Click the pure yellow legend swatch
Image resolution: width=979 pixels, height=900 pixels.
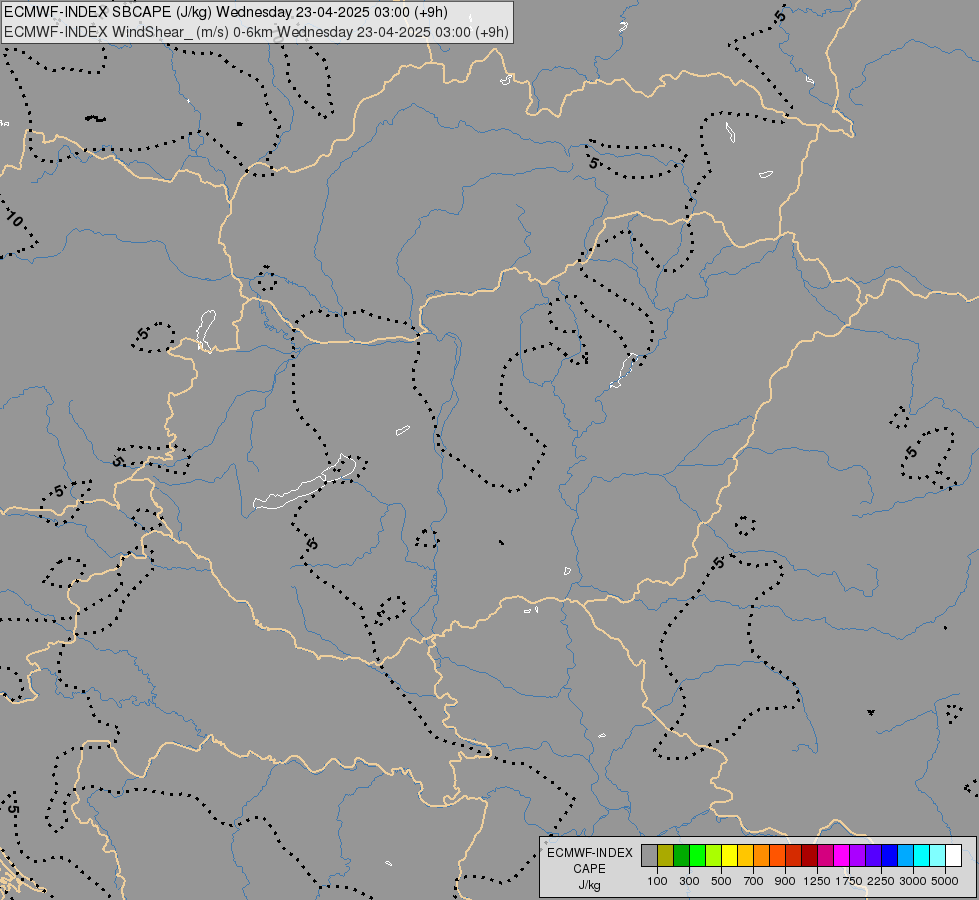click(729, 855)
